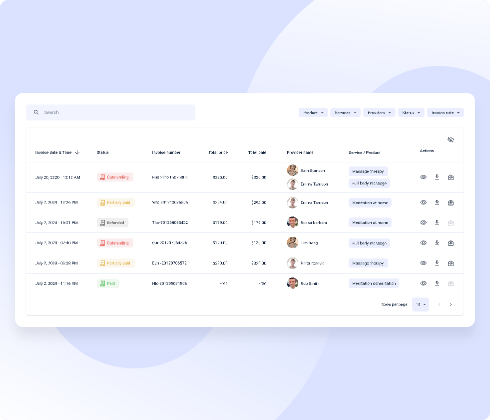Screen dimensions: 490x420
Task: Open the Providers filter dropdown
Action: [379, 113]
